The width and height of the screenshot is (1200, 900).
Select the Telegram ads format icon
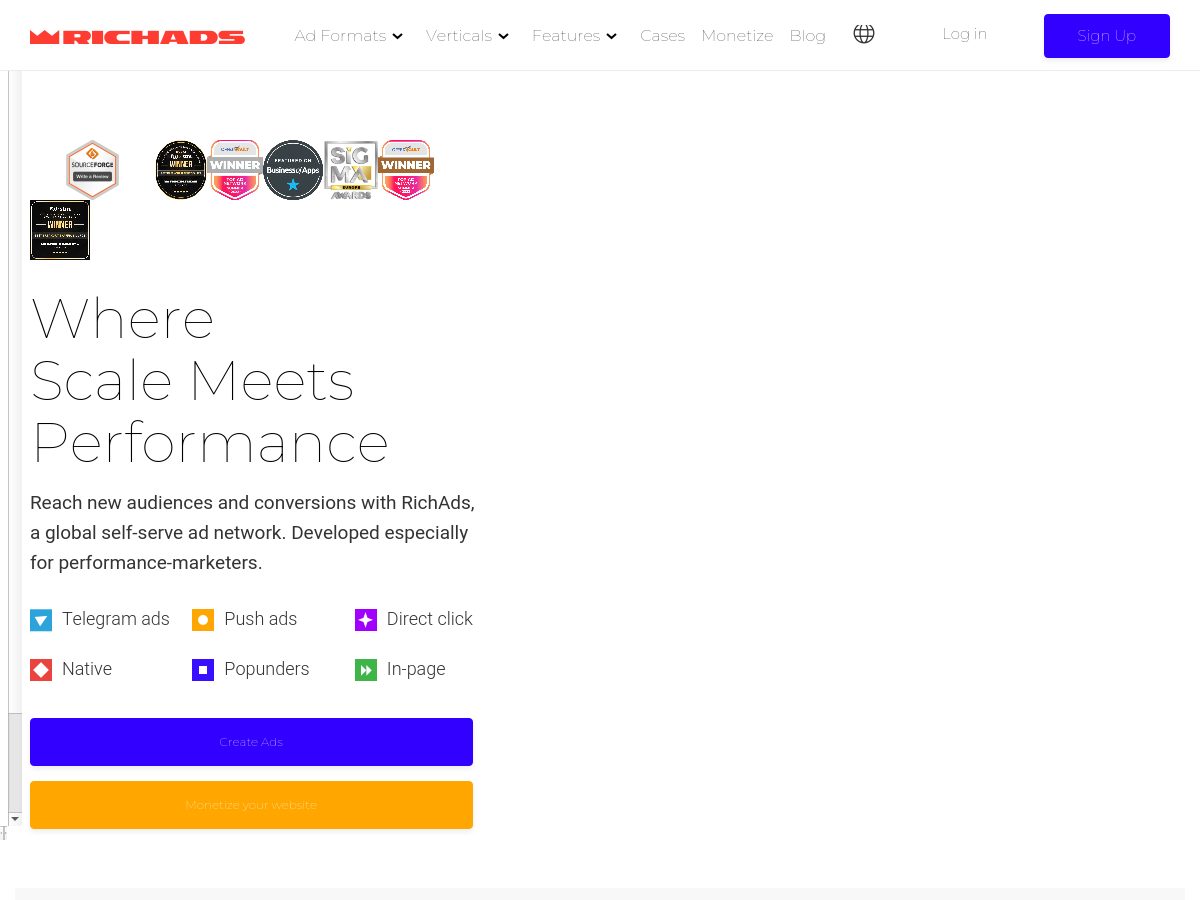[x=41, y=620]
